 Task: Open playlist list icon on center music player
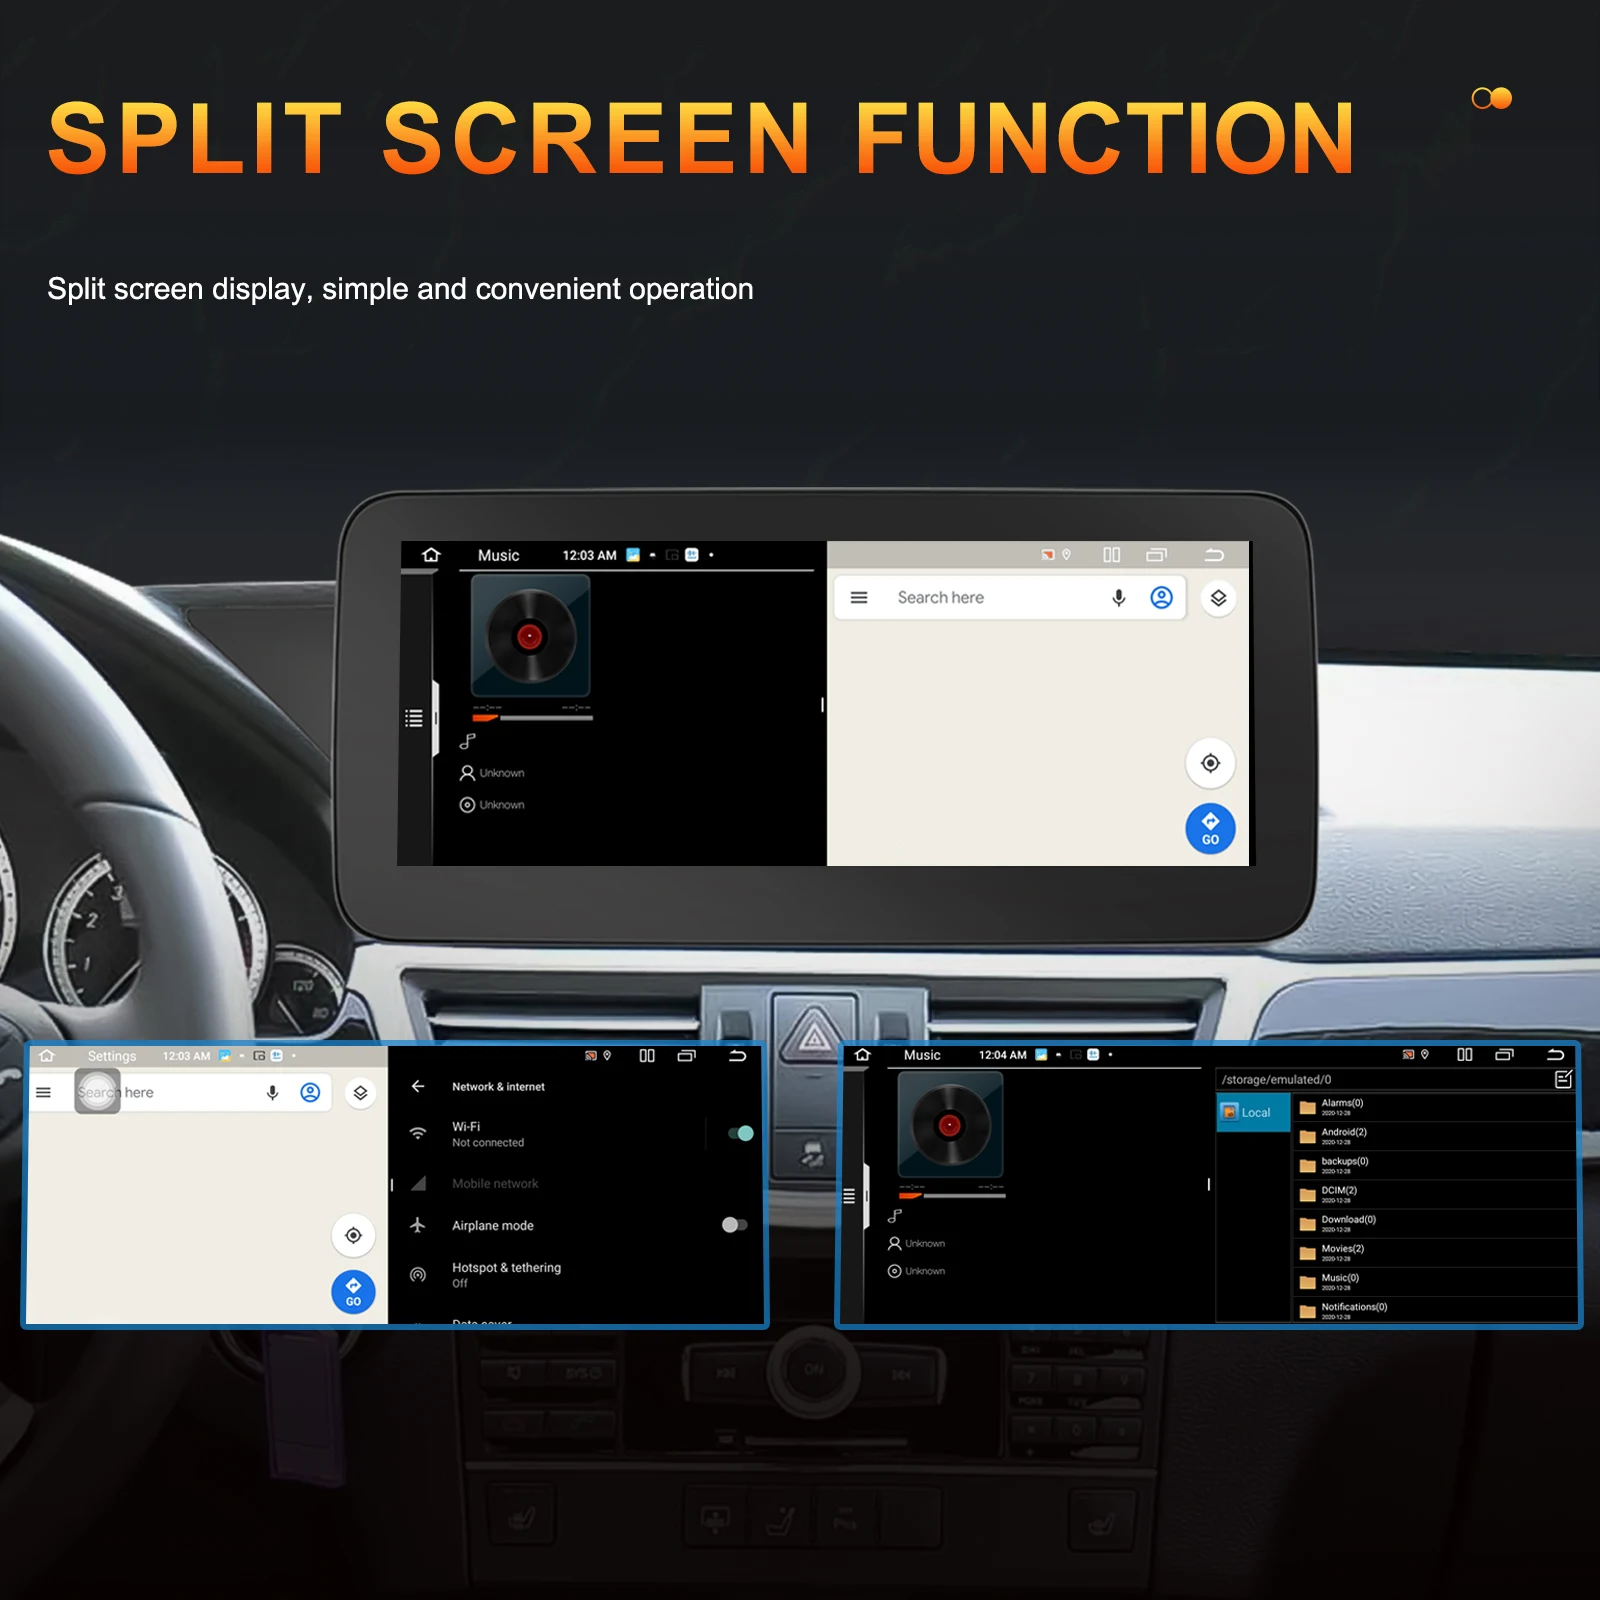tap(414, 718)
